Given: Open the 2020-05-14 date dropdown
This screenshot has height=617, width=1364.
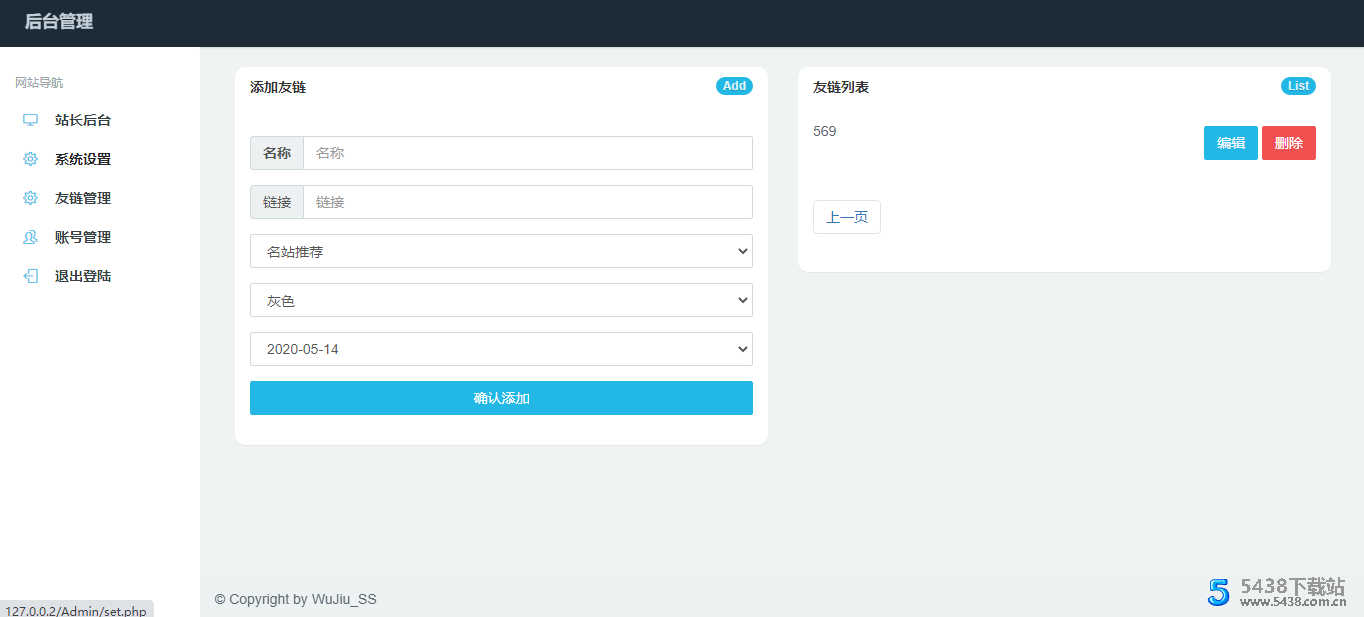Looking at the screenshot, I should click(501, 349).
